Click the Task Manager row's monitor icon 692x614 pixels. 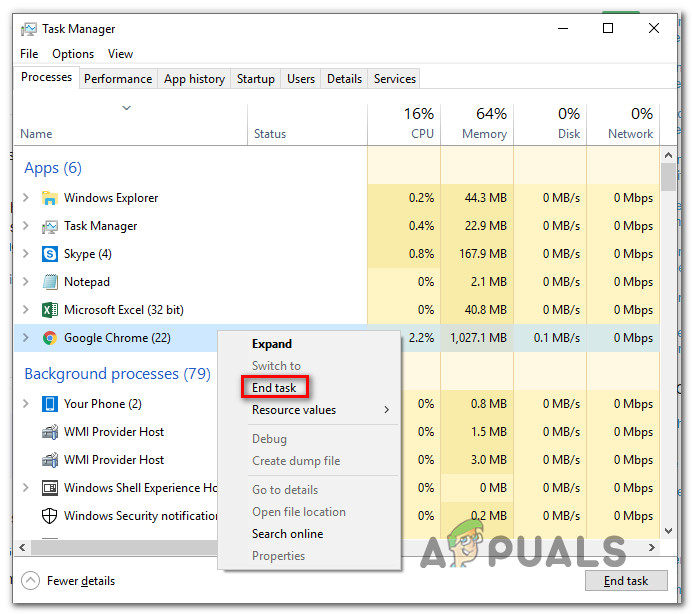(49, 226)
